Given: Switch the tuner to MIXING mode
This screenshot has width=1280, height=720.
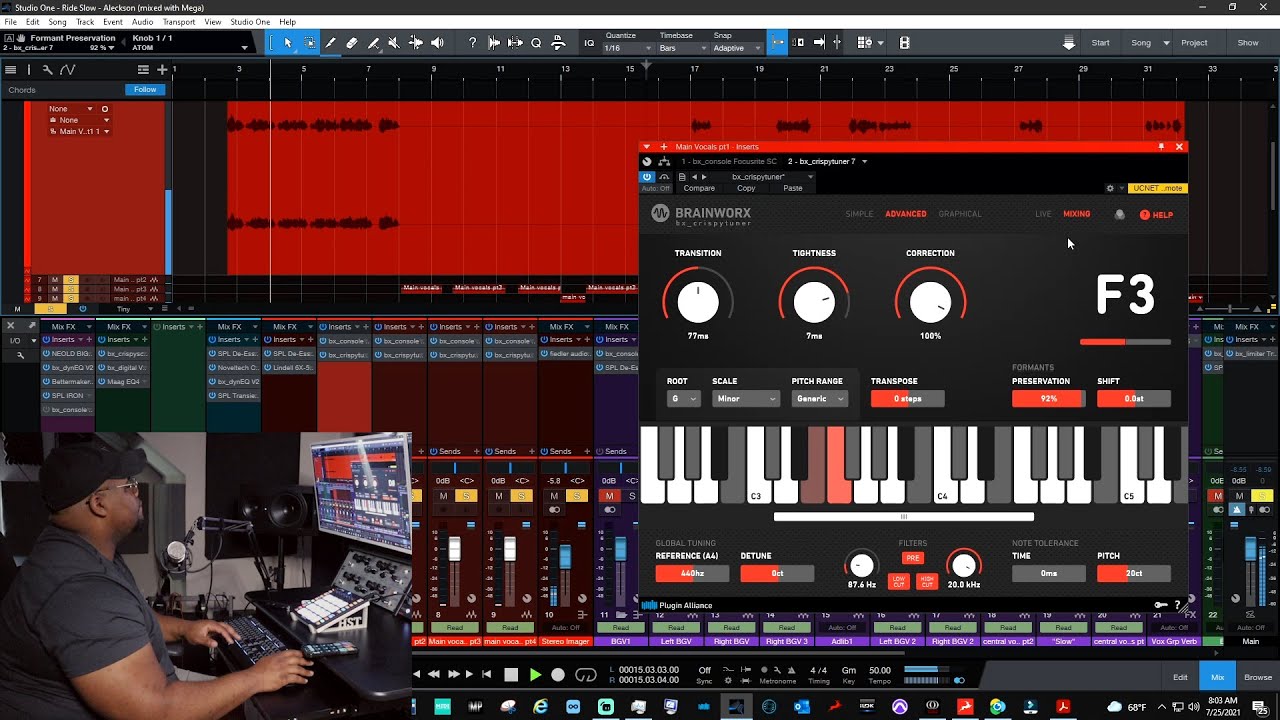Looking at the screenshot, I should [x=1077, y=214].
